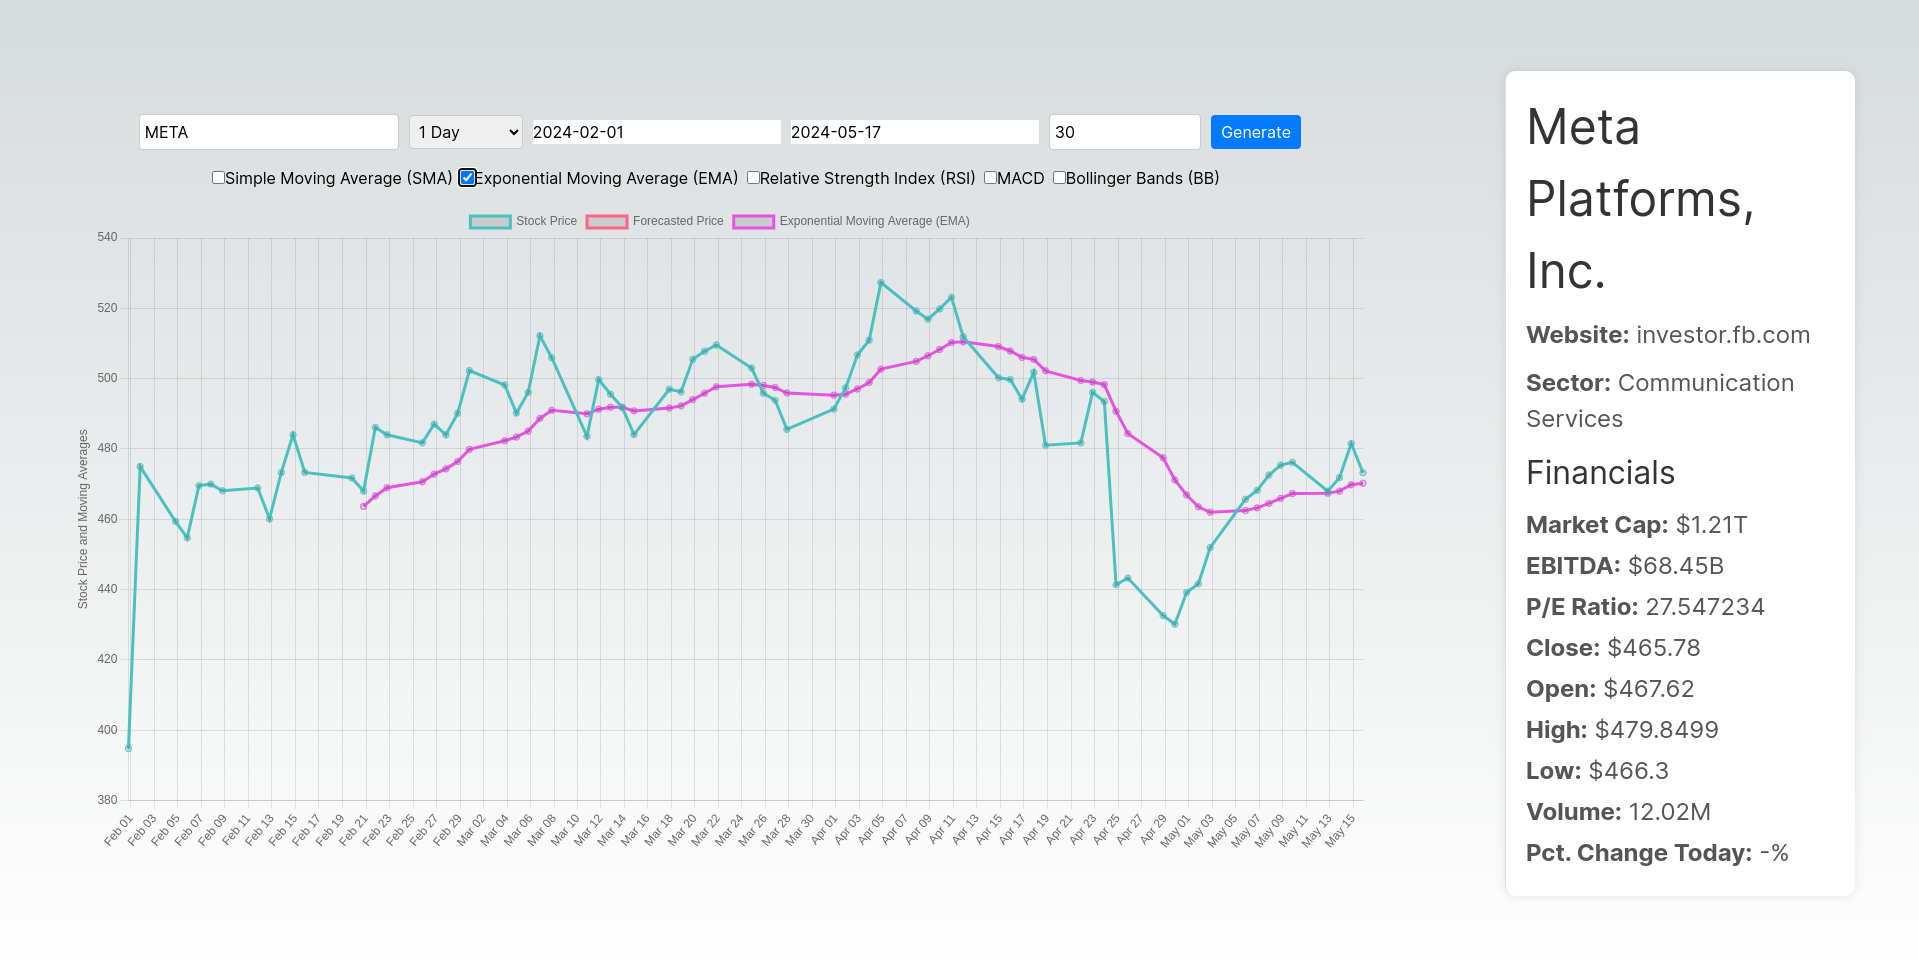
Task: Click the Meta Platforms, Inc. heading
Action: click(x=1640, y=199)
